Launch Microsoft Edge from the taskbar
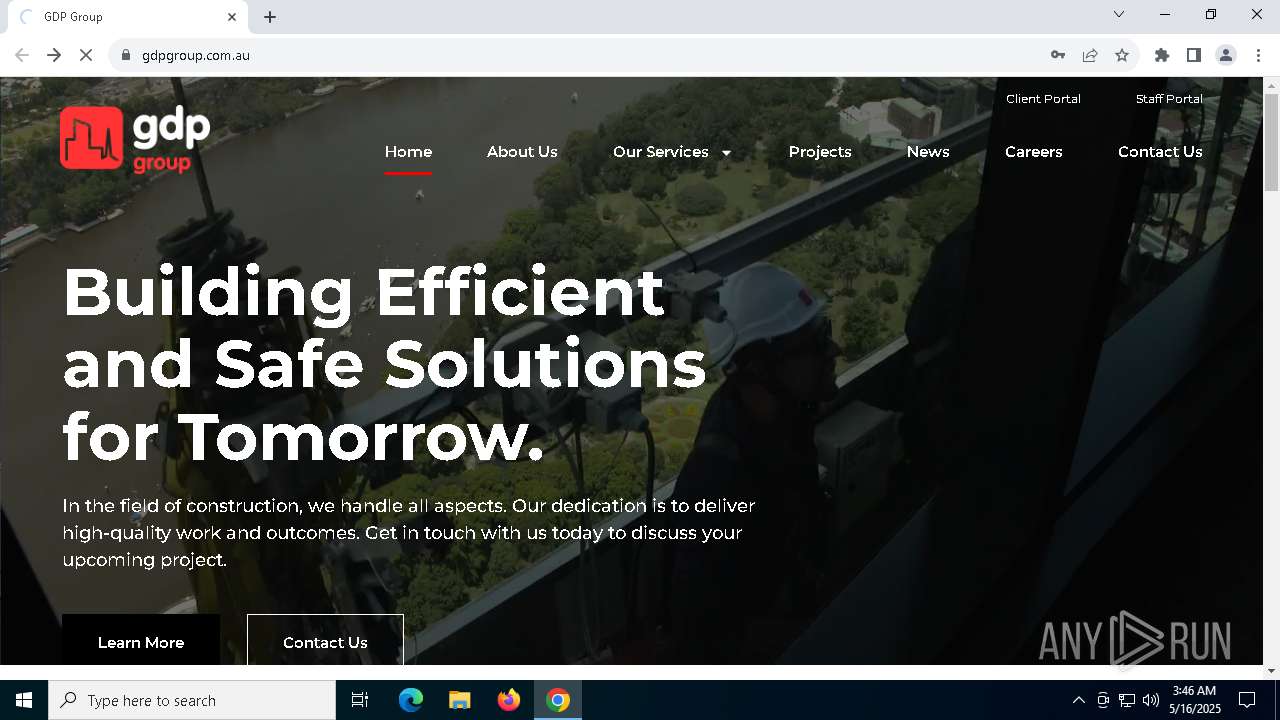 [411, 700]
